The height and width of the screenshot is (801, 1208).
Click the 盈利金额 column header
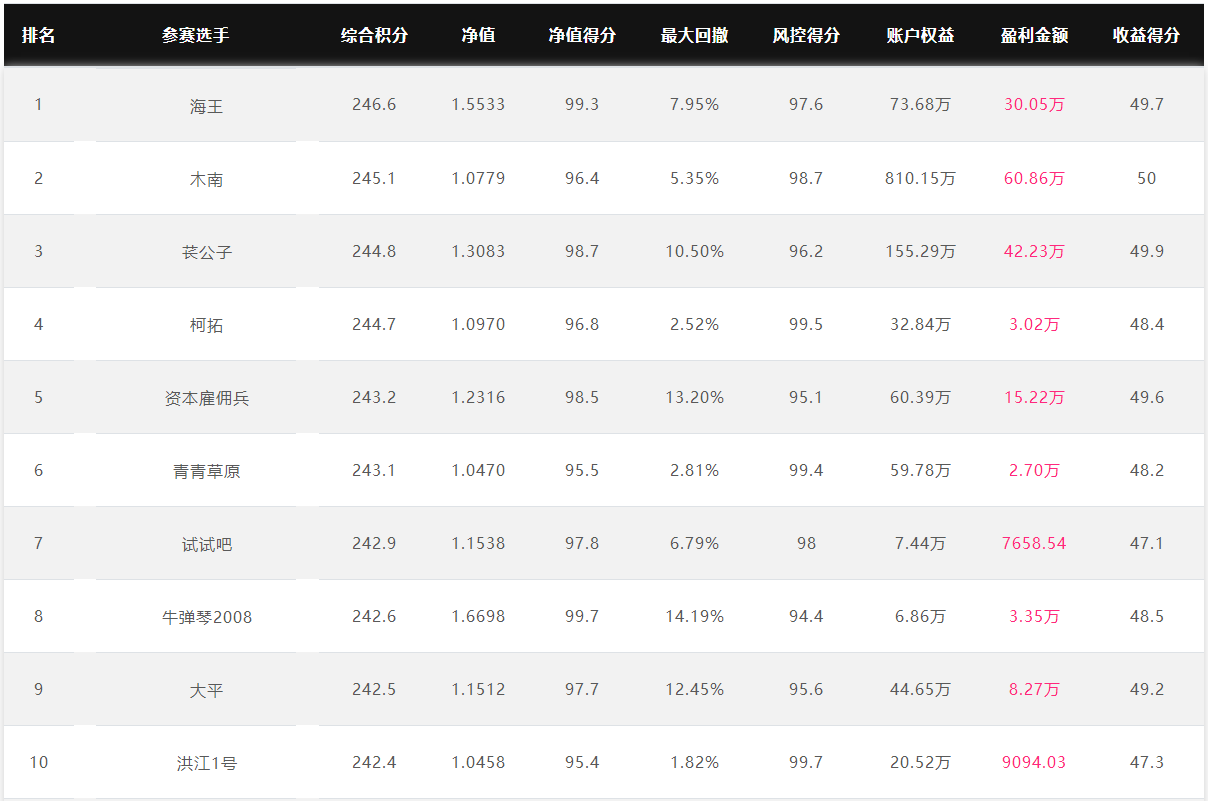coord(1034,35)
